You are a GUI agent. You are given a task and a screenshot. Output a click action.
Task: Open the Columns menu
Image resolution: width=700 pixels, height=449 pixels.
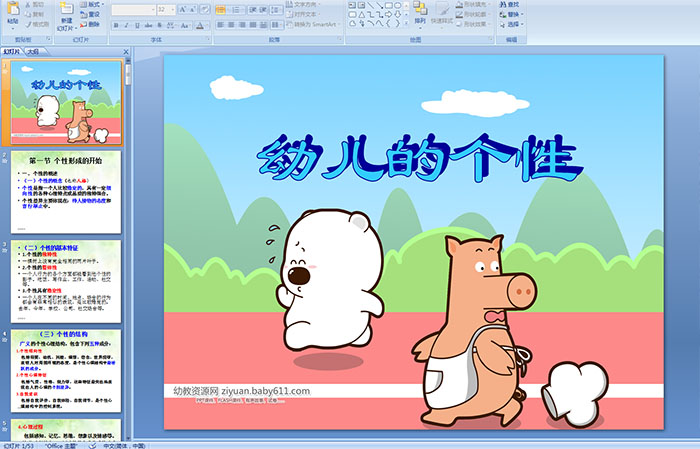point(277,25)
